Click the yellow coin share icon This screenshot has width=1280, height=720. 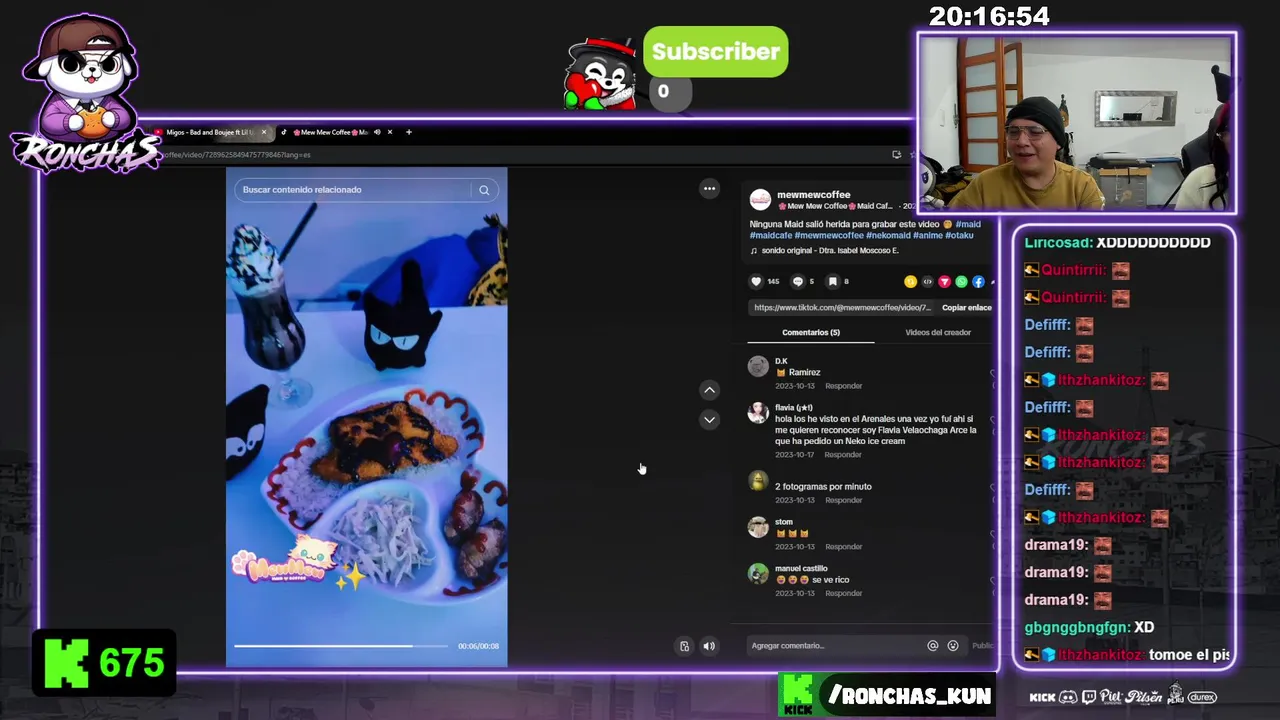point(910,282)
